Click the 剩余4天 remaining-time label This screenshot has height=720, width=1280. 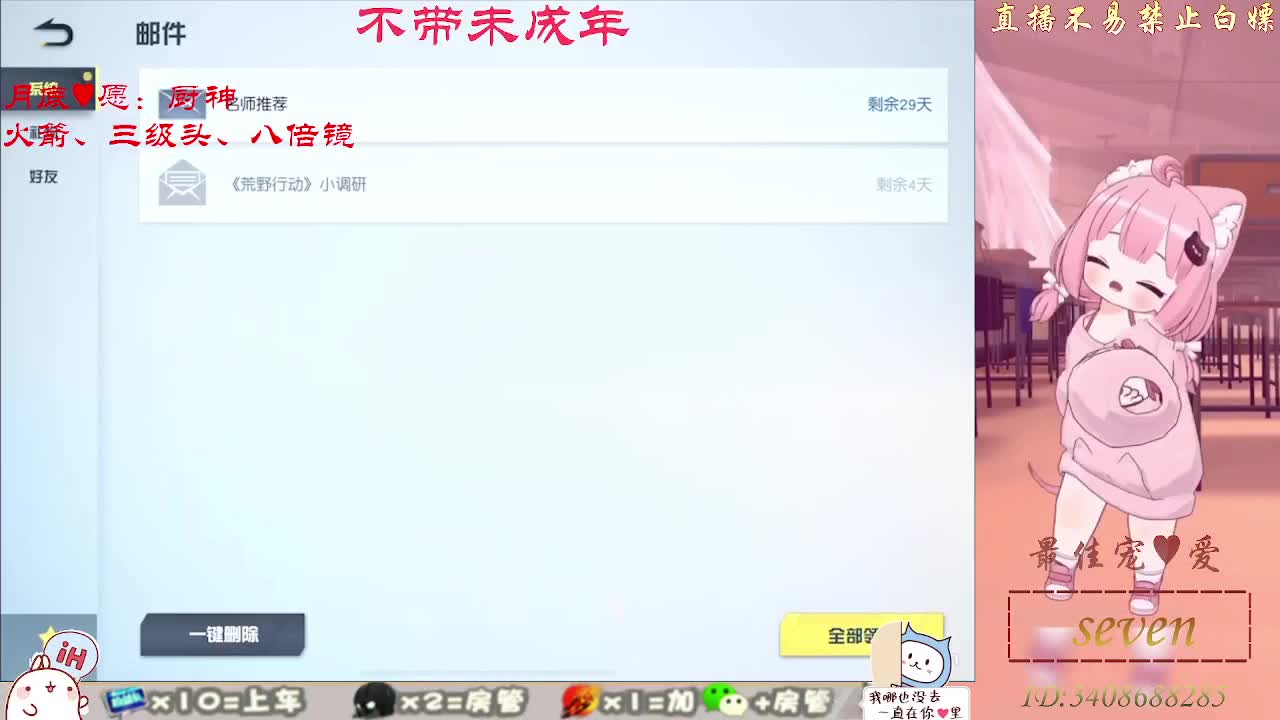[x=904, y=185]
